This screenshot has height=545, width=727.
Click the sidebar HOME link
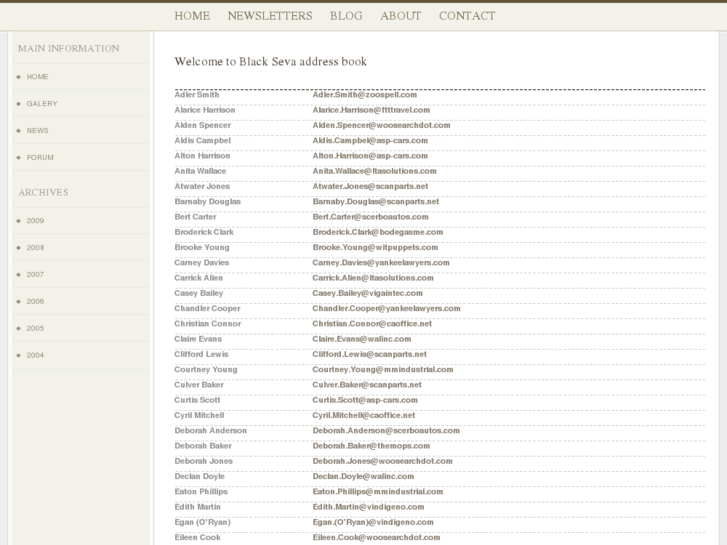pyautogui.click(x=37, y=77)
